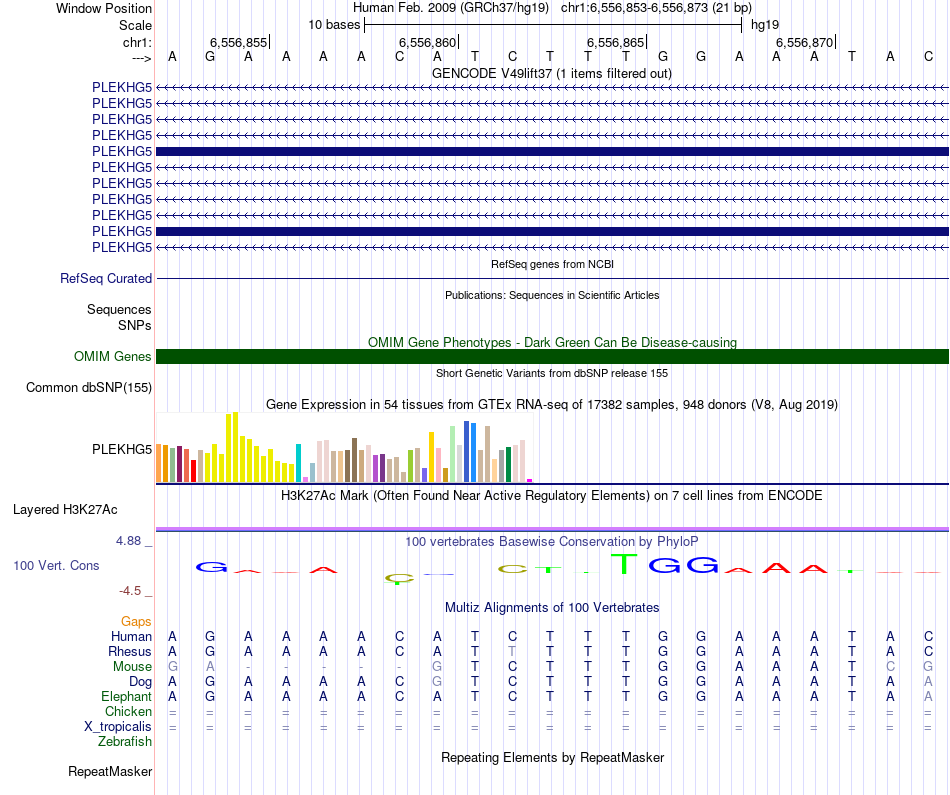Screen dimensions: 950x795
Task: Select the Scale track label
Action: click(135, 25)
